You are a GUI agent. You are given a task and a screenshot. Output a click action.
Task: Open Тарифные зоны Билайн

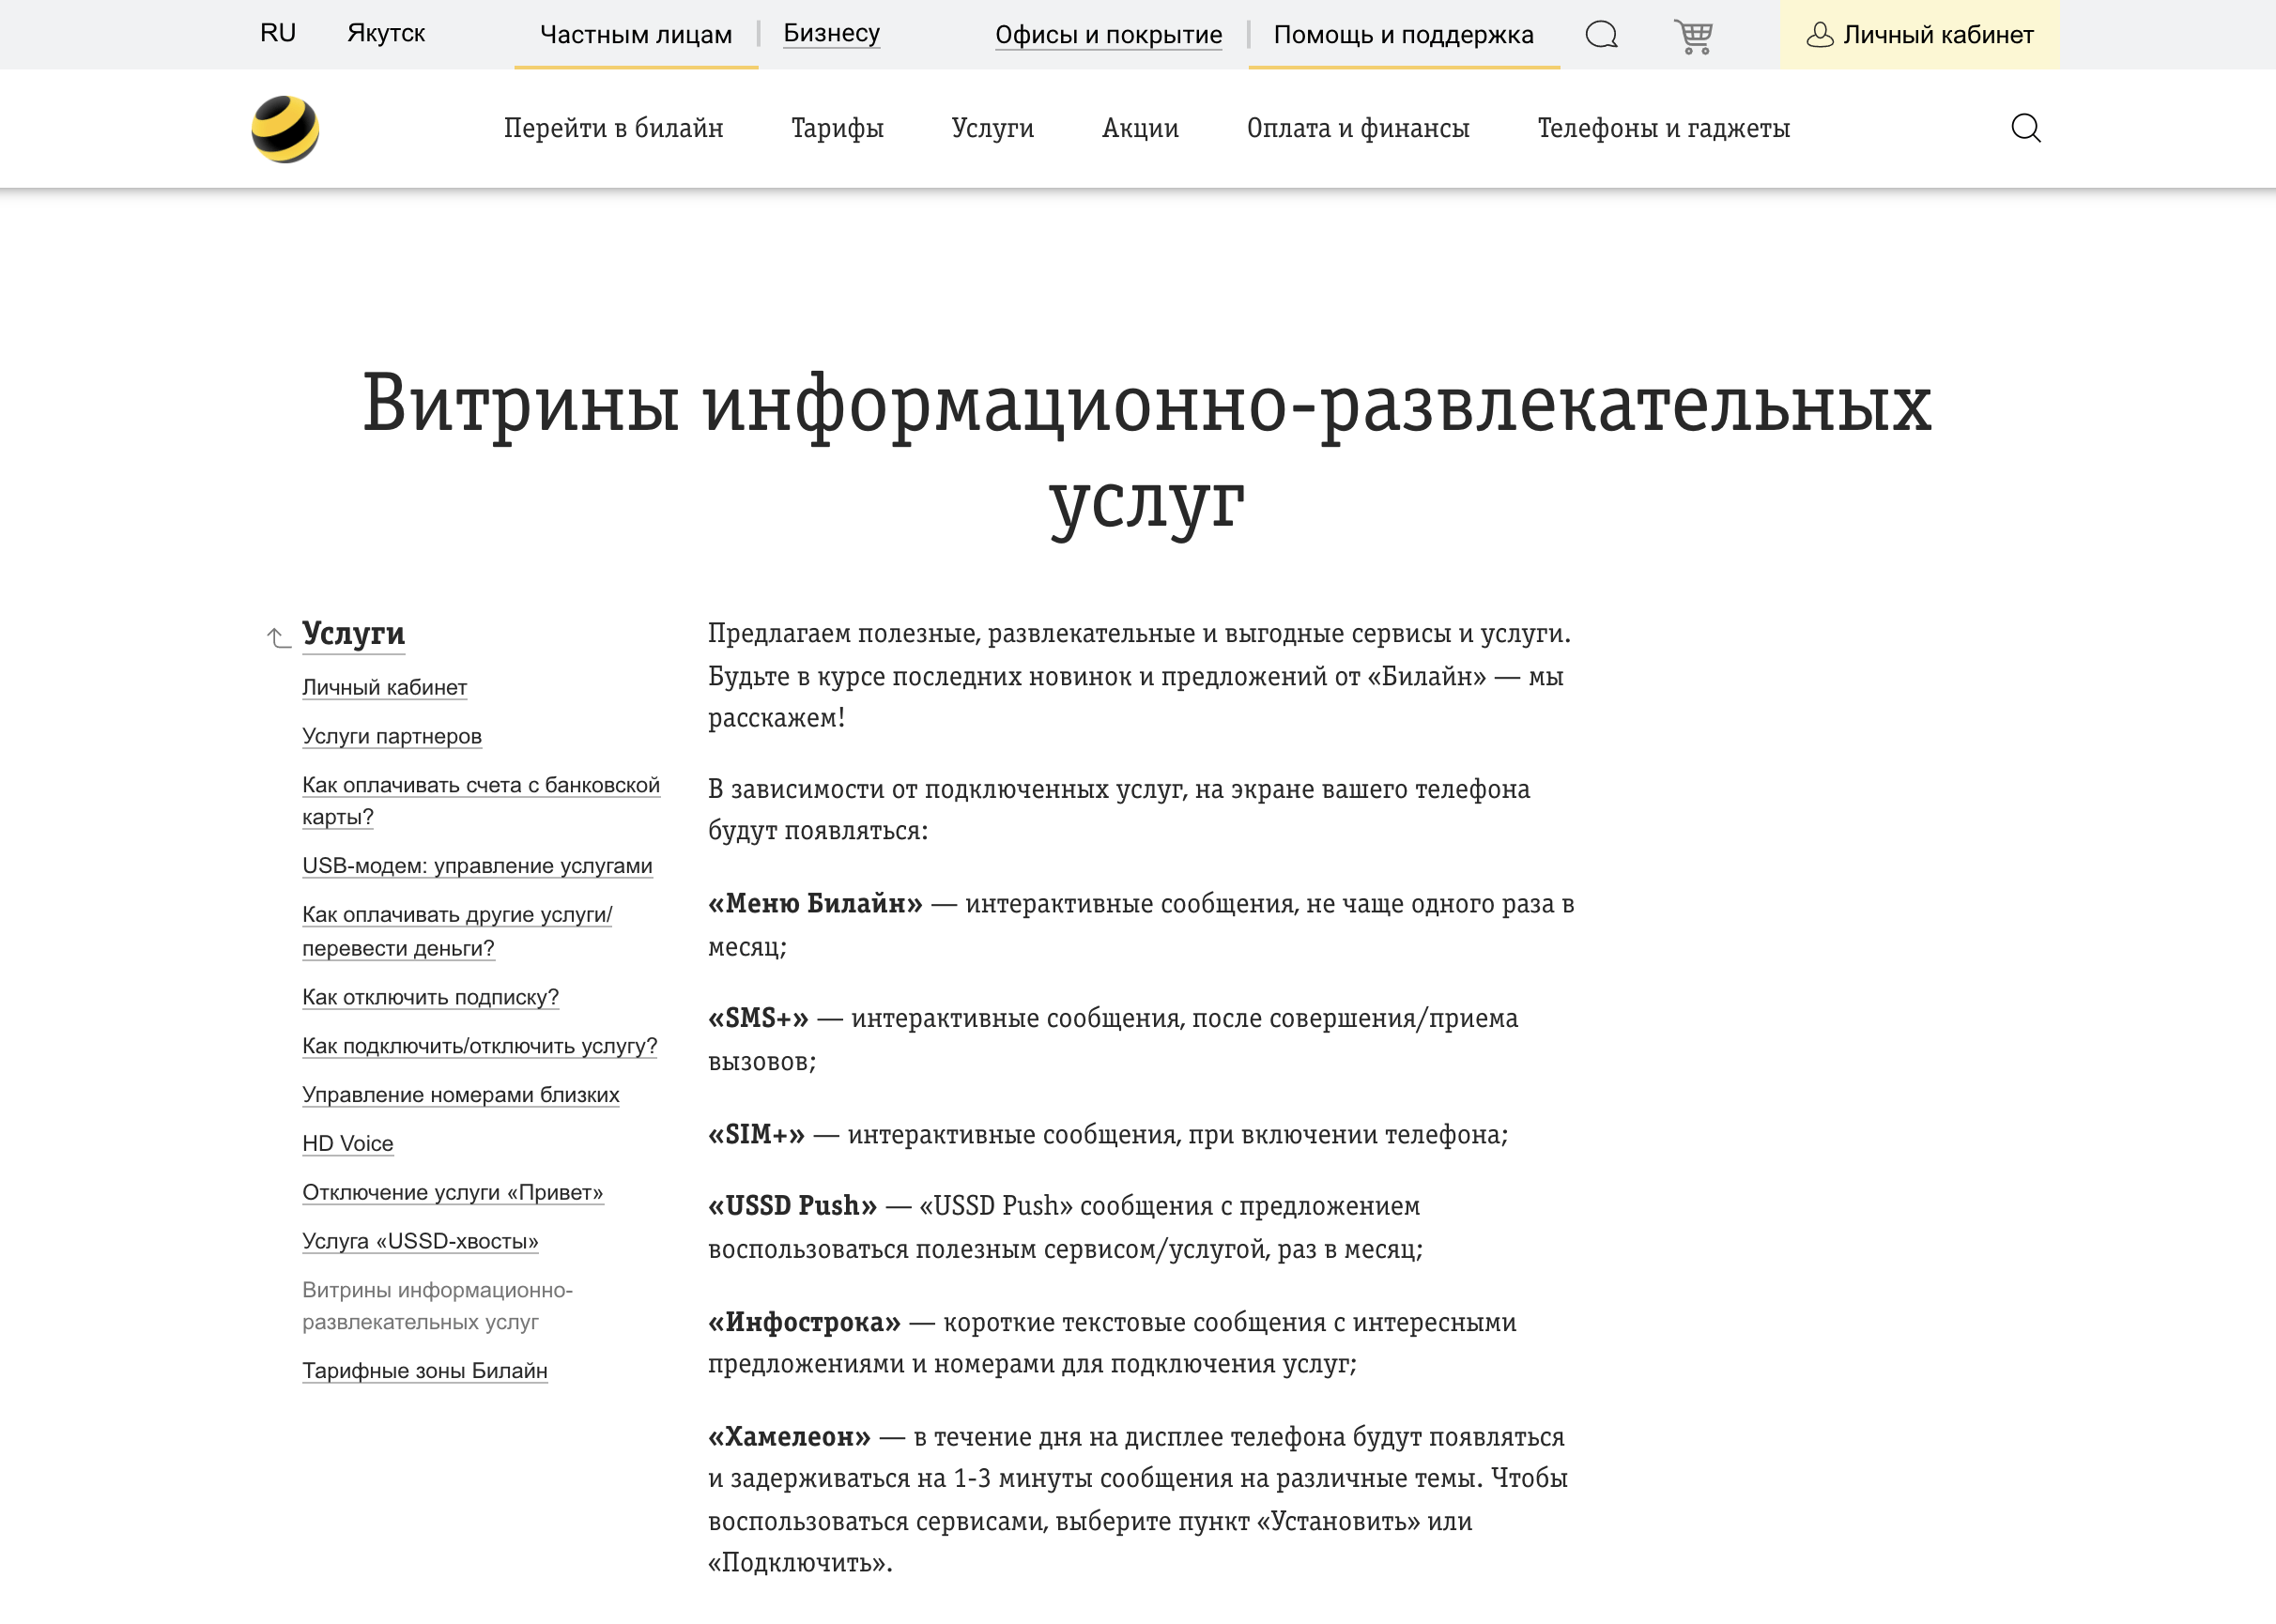coord(425,1371)
